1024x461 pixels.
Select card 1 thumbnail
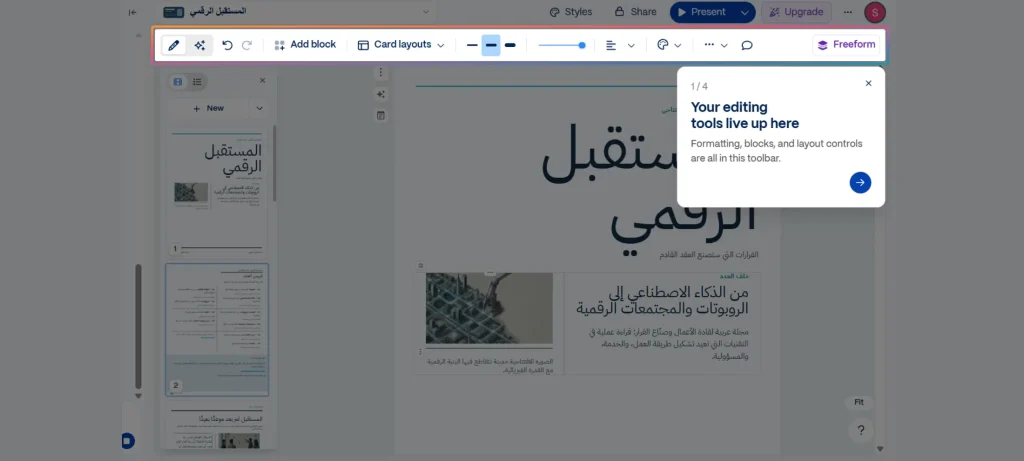(x=217, y=192)
